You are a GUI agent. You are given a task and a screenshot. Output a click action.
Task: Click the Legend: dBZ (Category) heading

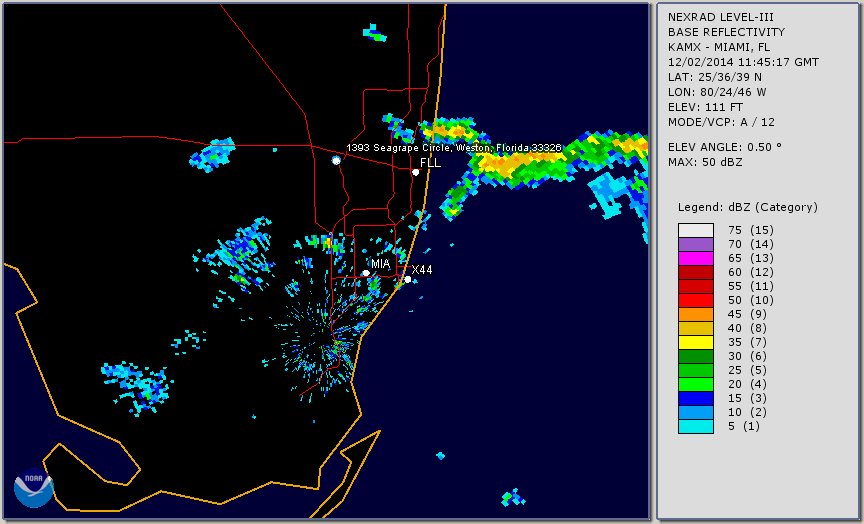click(x=748, y=207)
